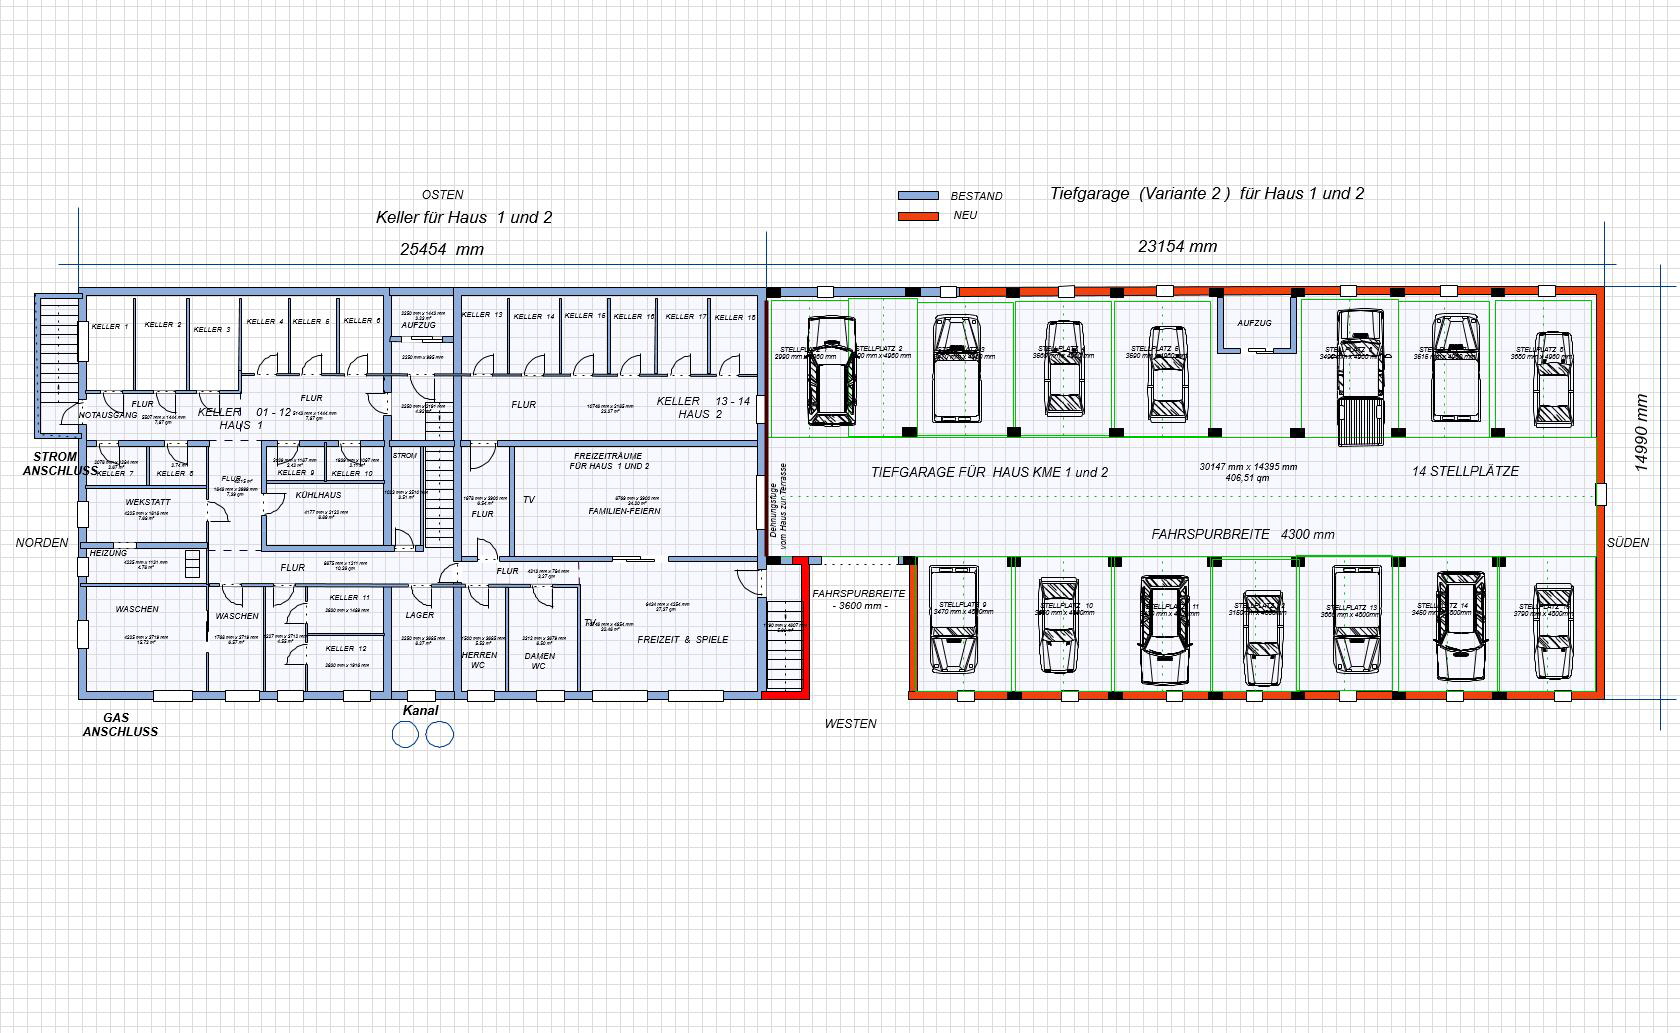
Task: Click the right Kanal manhole circle
Action: pos(438,735)
